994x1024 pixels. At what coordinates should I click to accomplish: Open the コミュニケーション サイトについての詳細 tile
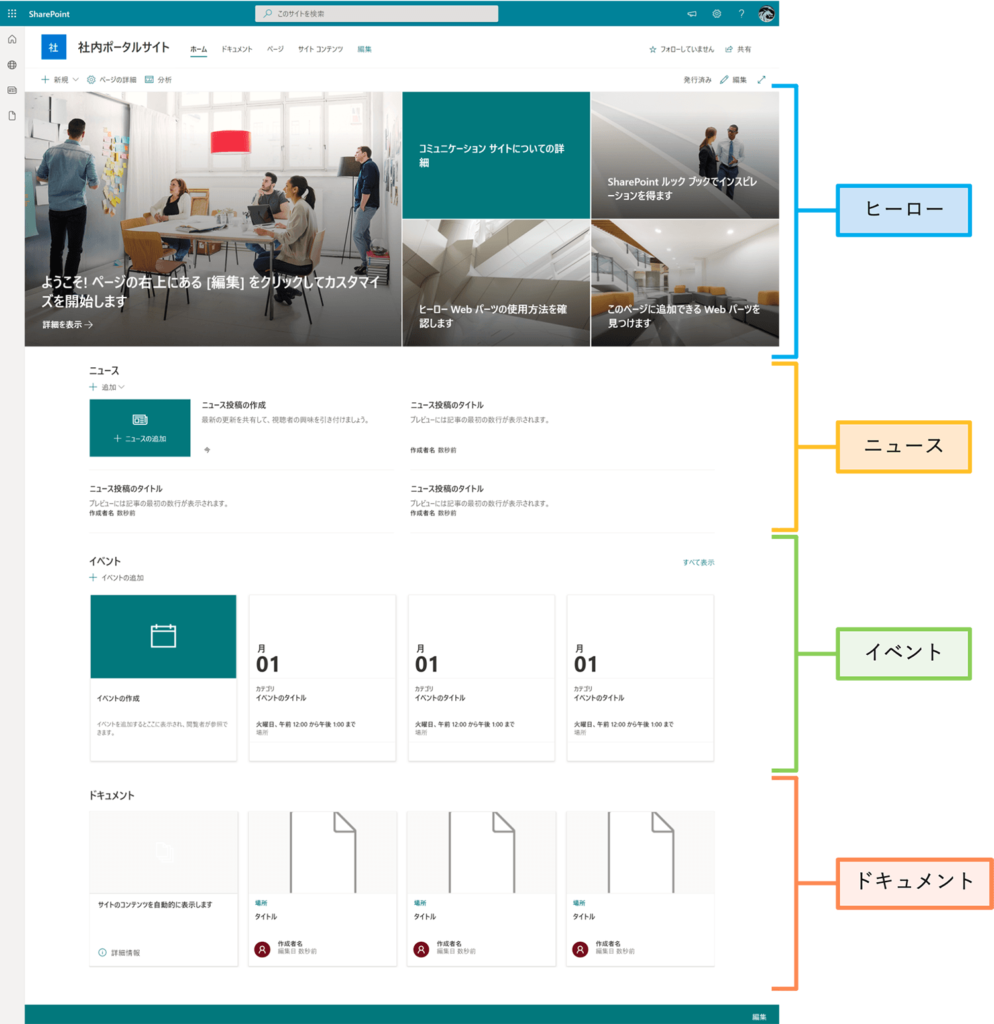[496, 155]
